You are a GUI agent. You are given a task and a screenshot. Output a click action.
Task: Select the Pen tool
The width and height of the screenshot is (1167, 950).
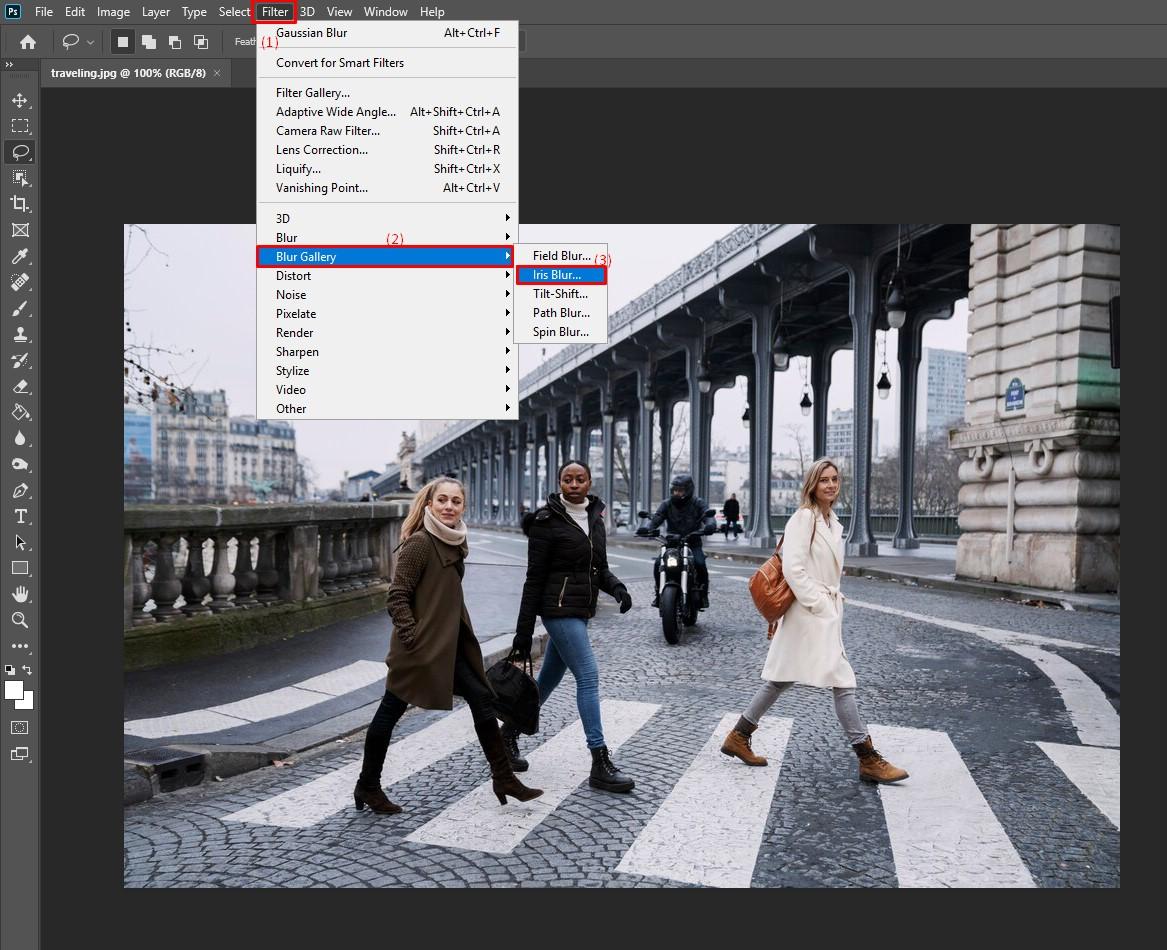coord(19,490)
